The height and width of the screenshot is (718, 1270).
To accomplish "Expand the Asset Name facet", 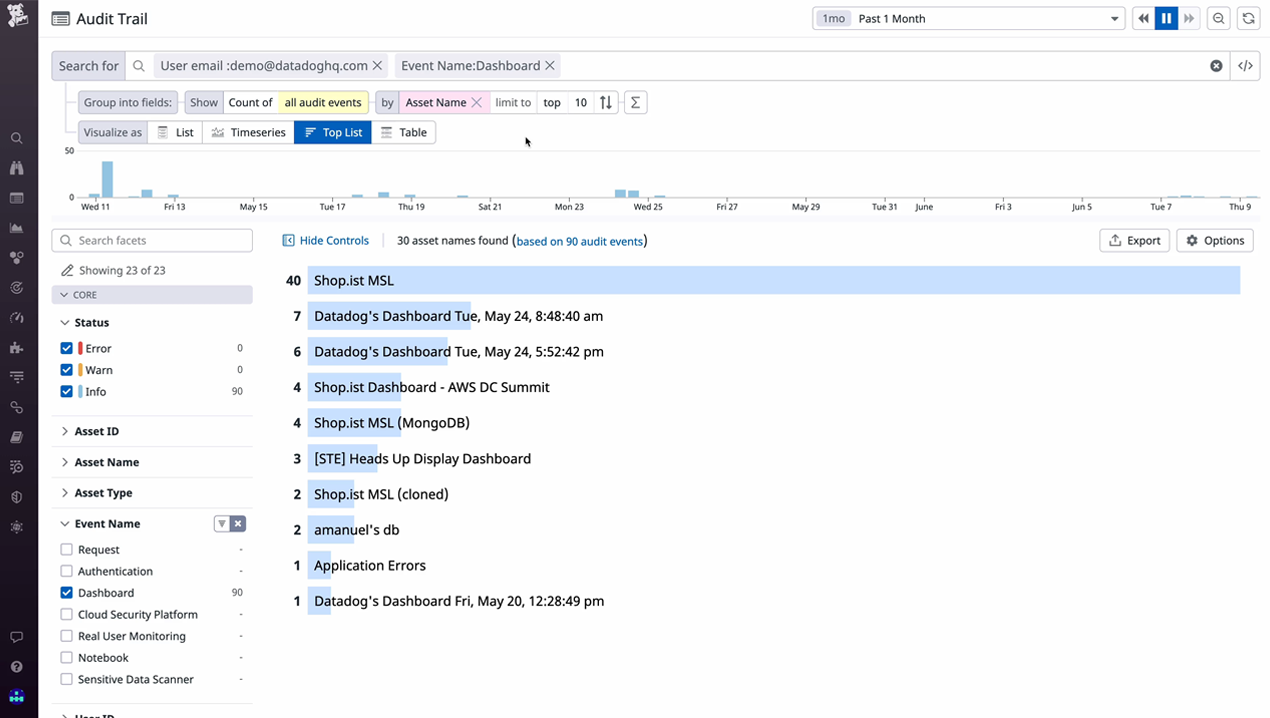I will 99,462.
